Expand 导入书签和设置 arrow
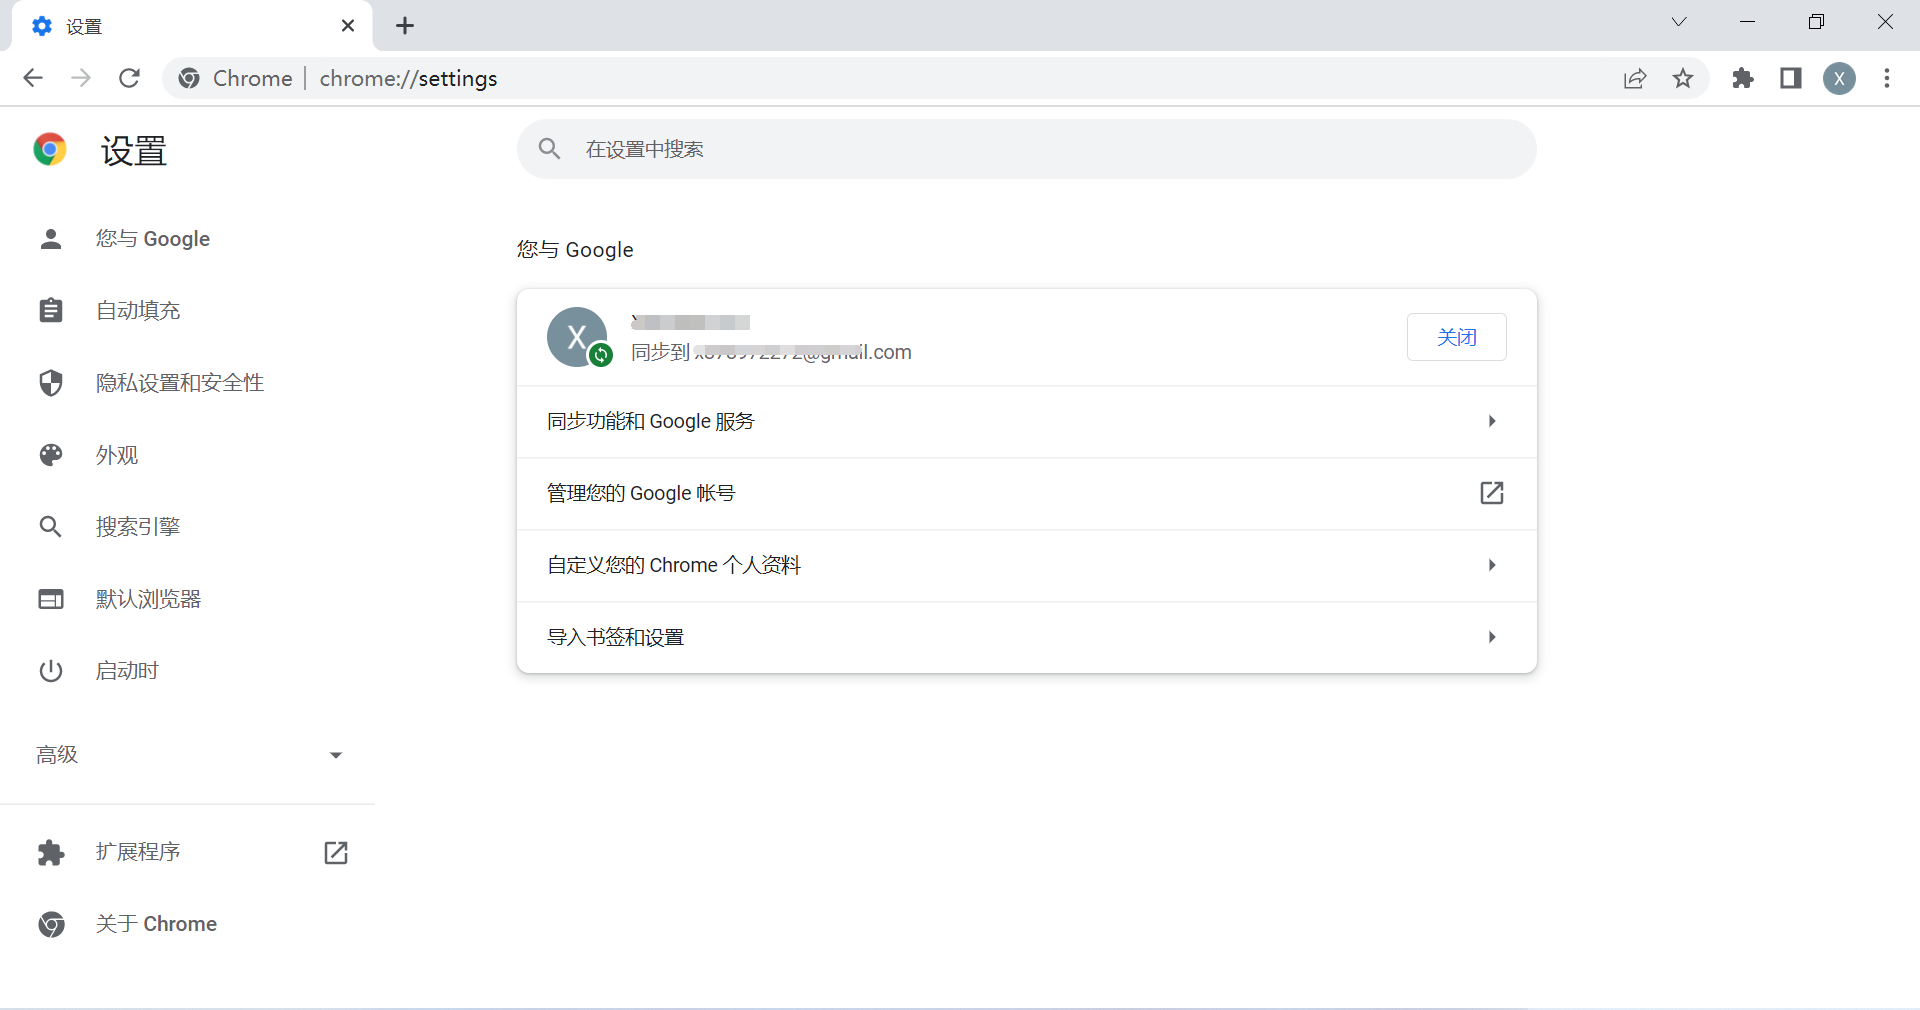Image resolution: width=1920 pixels, height=1010 pixels. point(1491,637)
